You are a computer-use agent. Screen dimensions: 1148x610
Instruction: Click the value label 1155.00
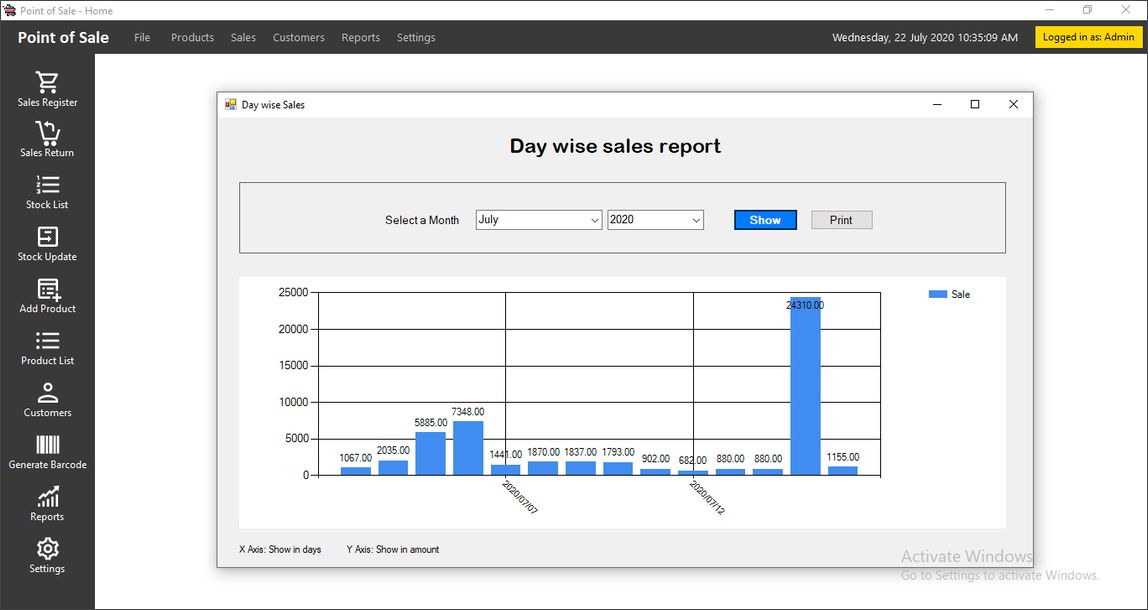click(x=843, y=457)
